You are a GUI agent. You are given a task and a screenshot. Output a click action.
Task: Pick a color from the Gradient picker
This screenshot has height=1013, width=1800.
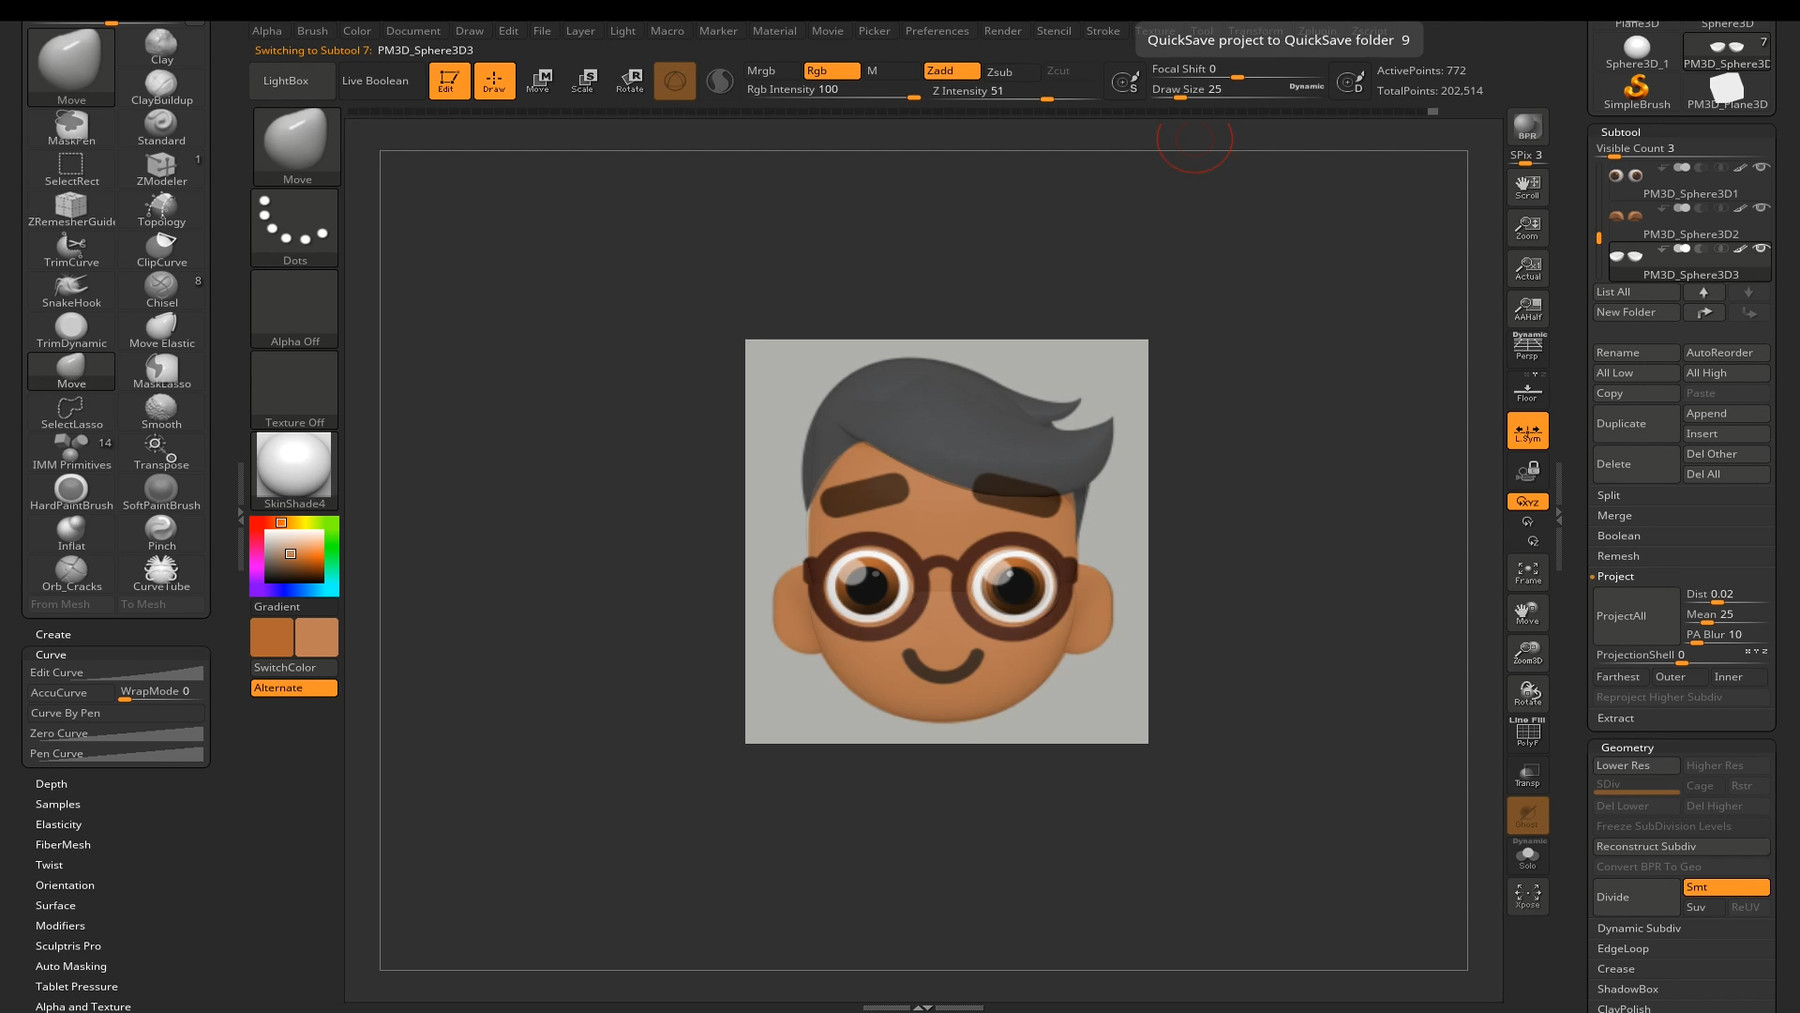coord(292,553)
